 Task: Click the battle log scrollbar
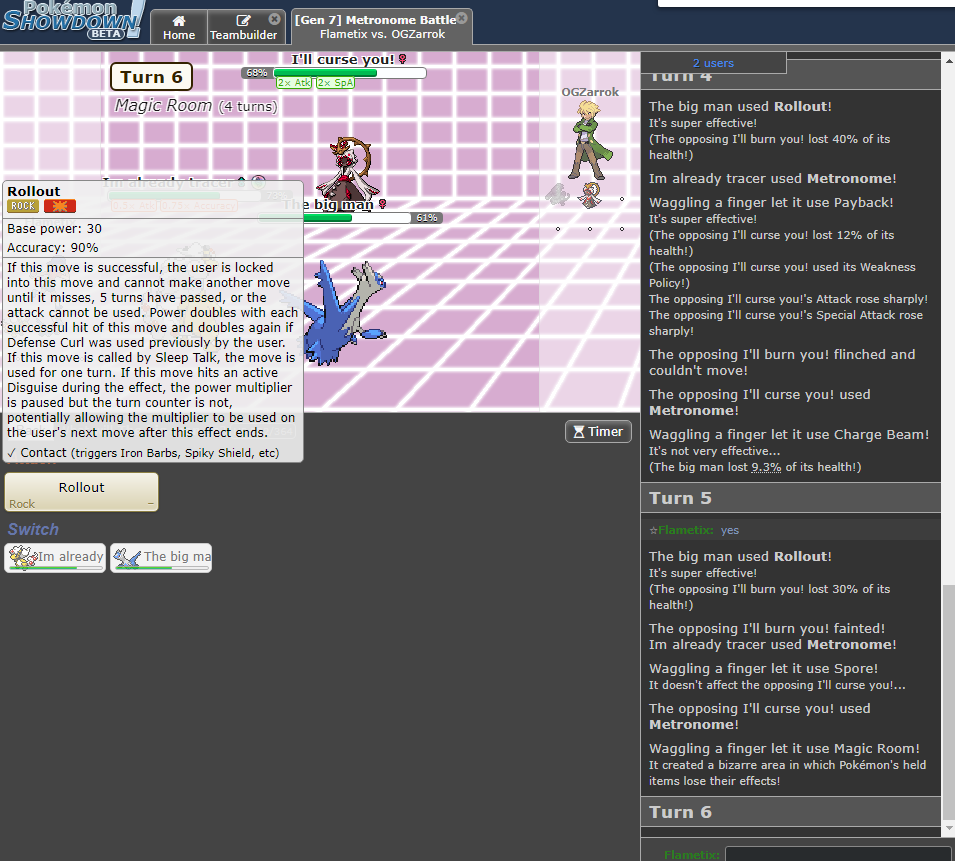click(948, 700)
